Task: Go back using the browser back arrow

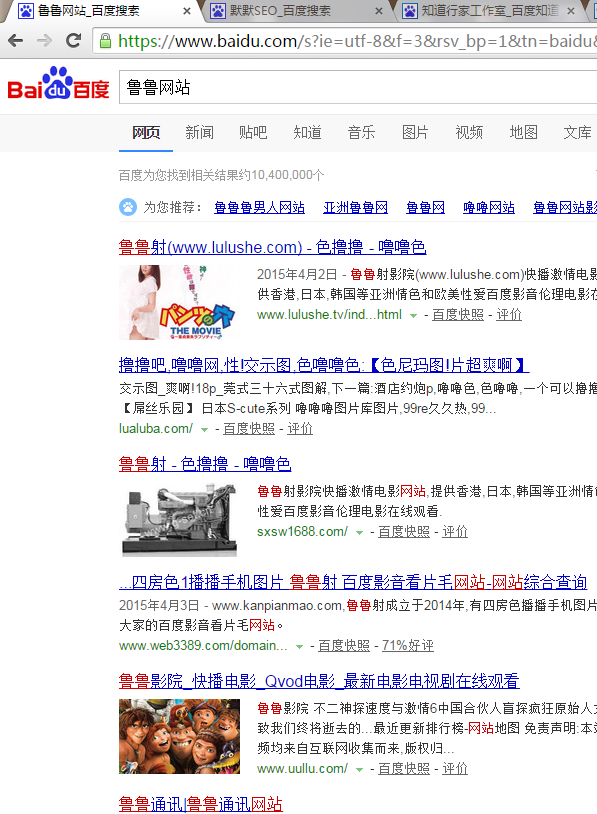Action: 16,40
